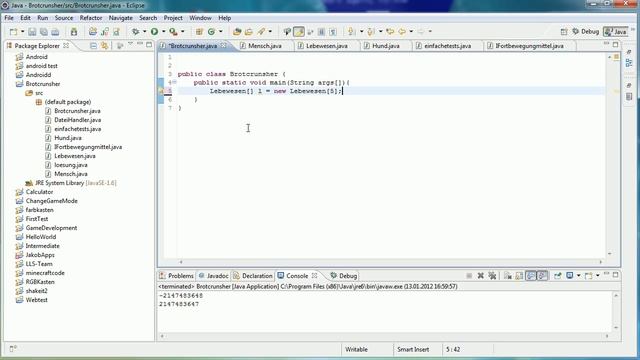This screenshot has height=360, width=640.
Task: Switch to the Hund.java editor tab
Action: click(386, 46)
